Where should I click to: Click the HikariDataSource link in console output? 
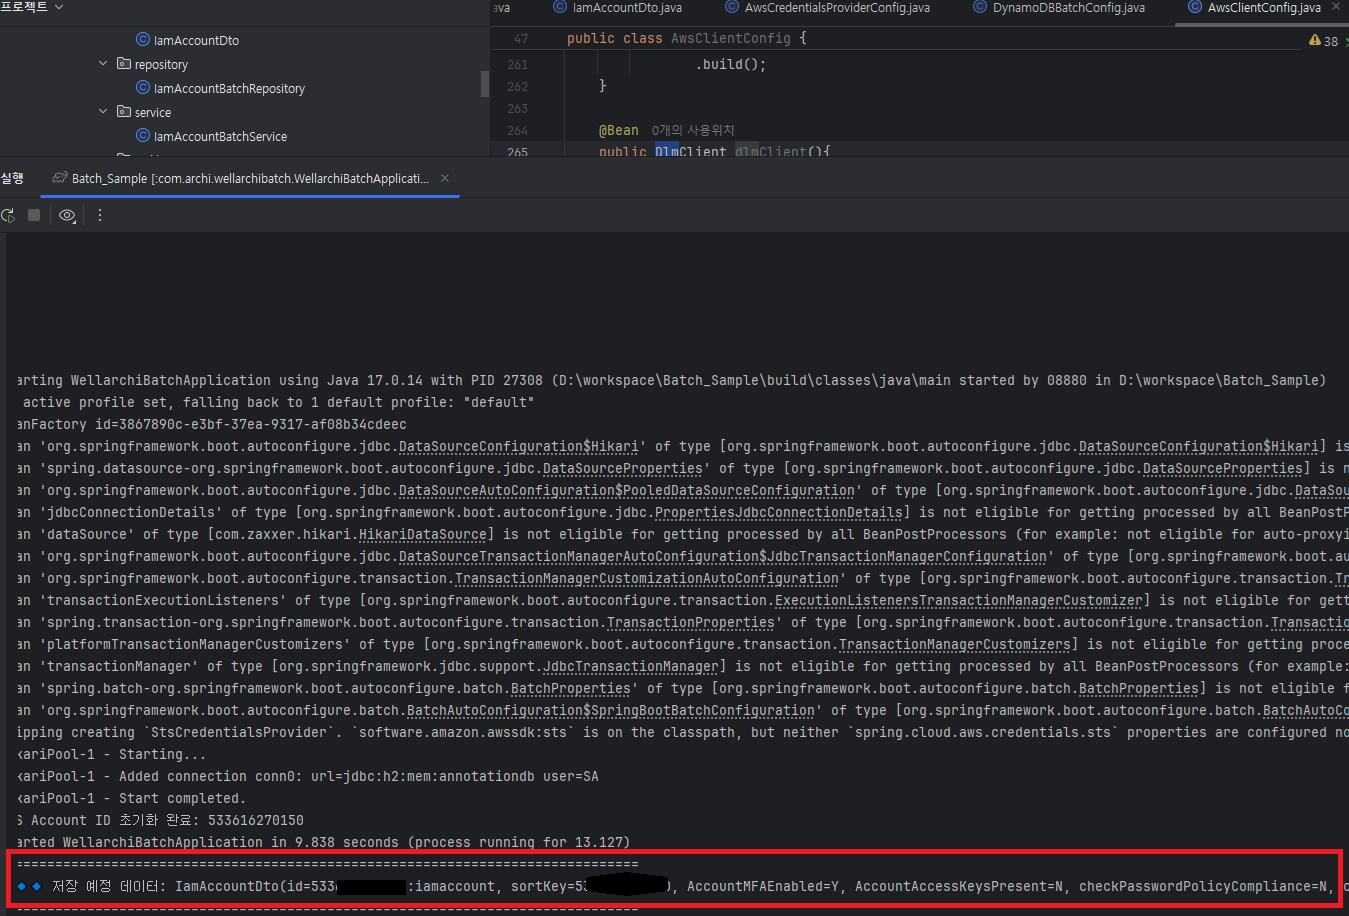click(x=423, y=535)
